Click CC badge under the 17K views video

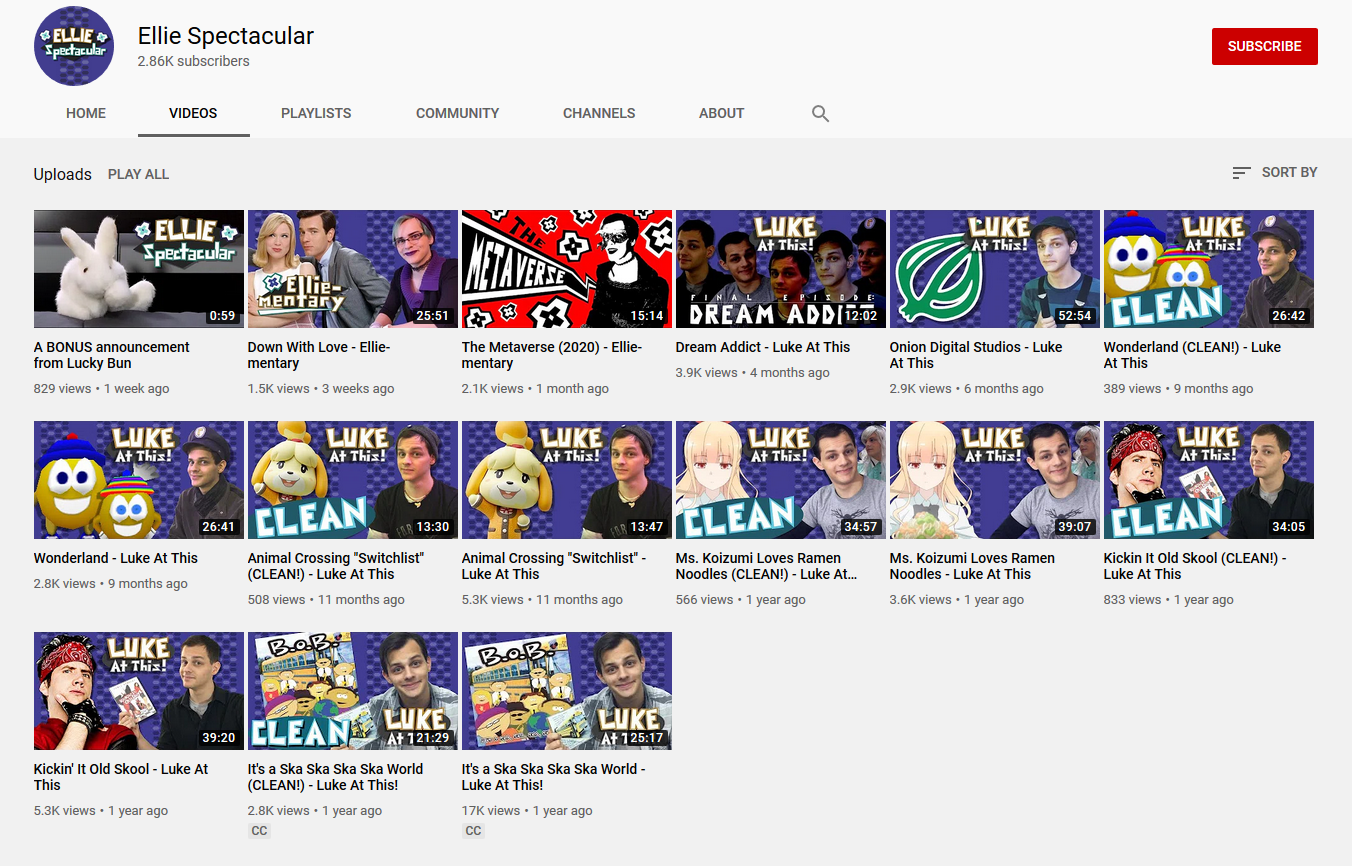click(x=474, y=831)
